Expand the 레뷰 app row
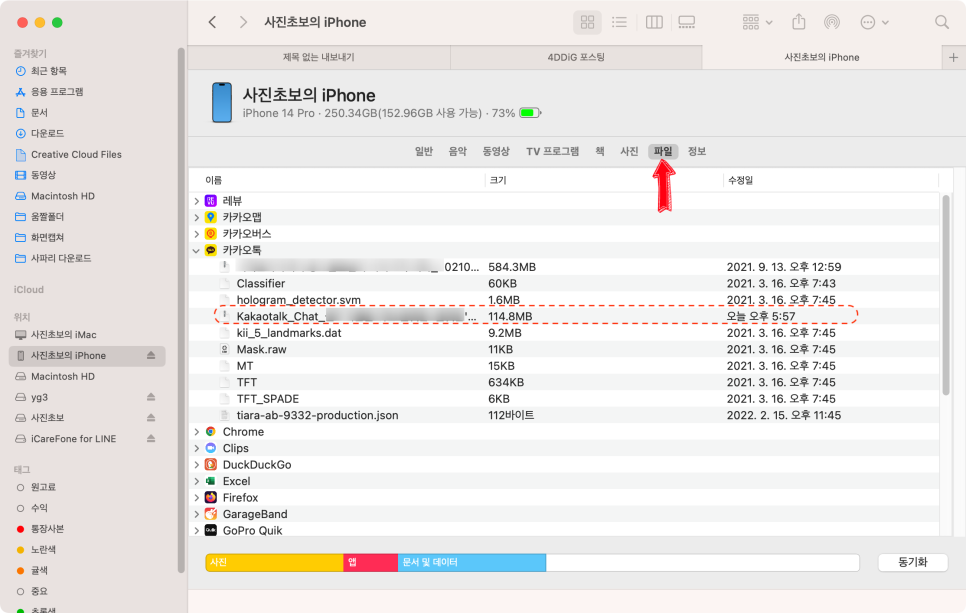The height and width of the screenshot is (613, 966). tap(197, 201)
